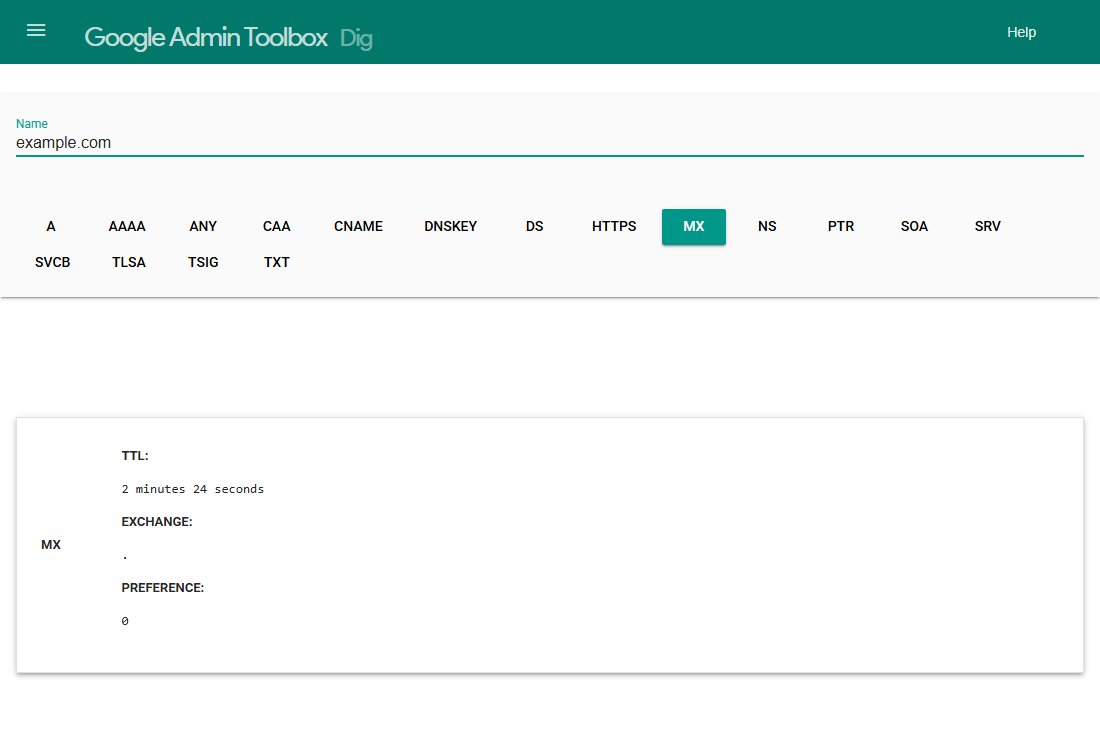Click the PREFERENCE: heading in results
1100x750 pixels.
(163, 588)
